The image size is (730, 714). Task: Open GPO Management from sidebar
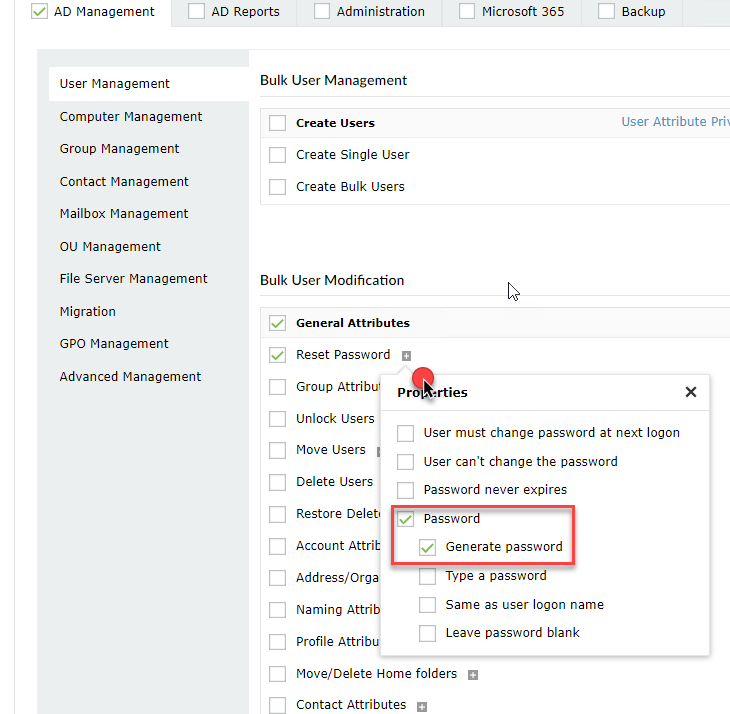pos(114,344)
